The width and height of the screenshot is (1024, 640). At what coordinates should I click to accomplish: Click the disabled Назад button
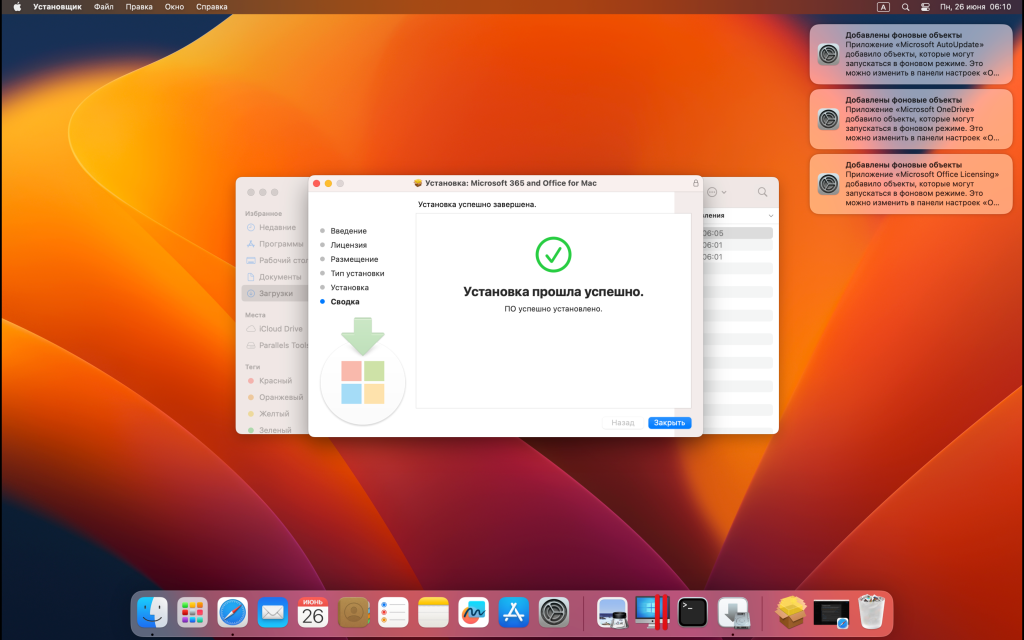coord(622,423)
